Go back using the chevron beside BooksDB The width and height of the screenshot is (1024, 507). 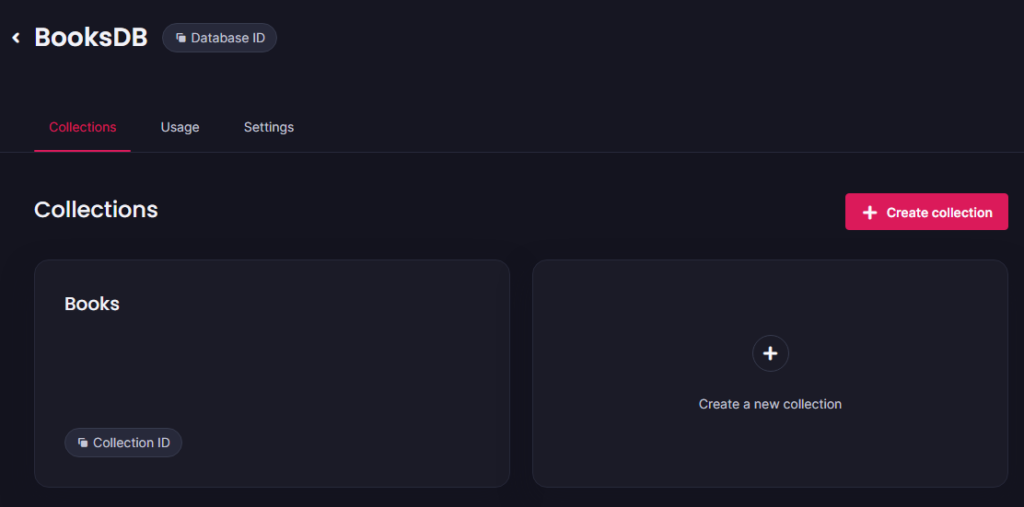click(x=16, y=38)
